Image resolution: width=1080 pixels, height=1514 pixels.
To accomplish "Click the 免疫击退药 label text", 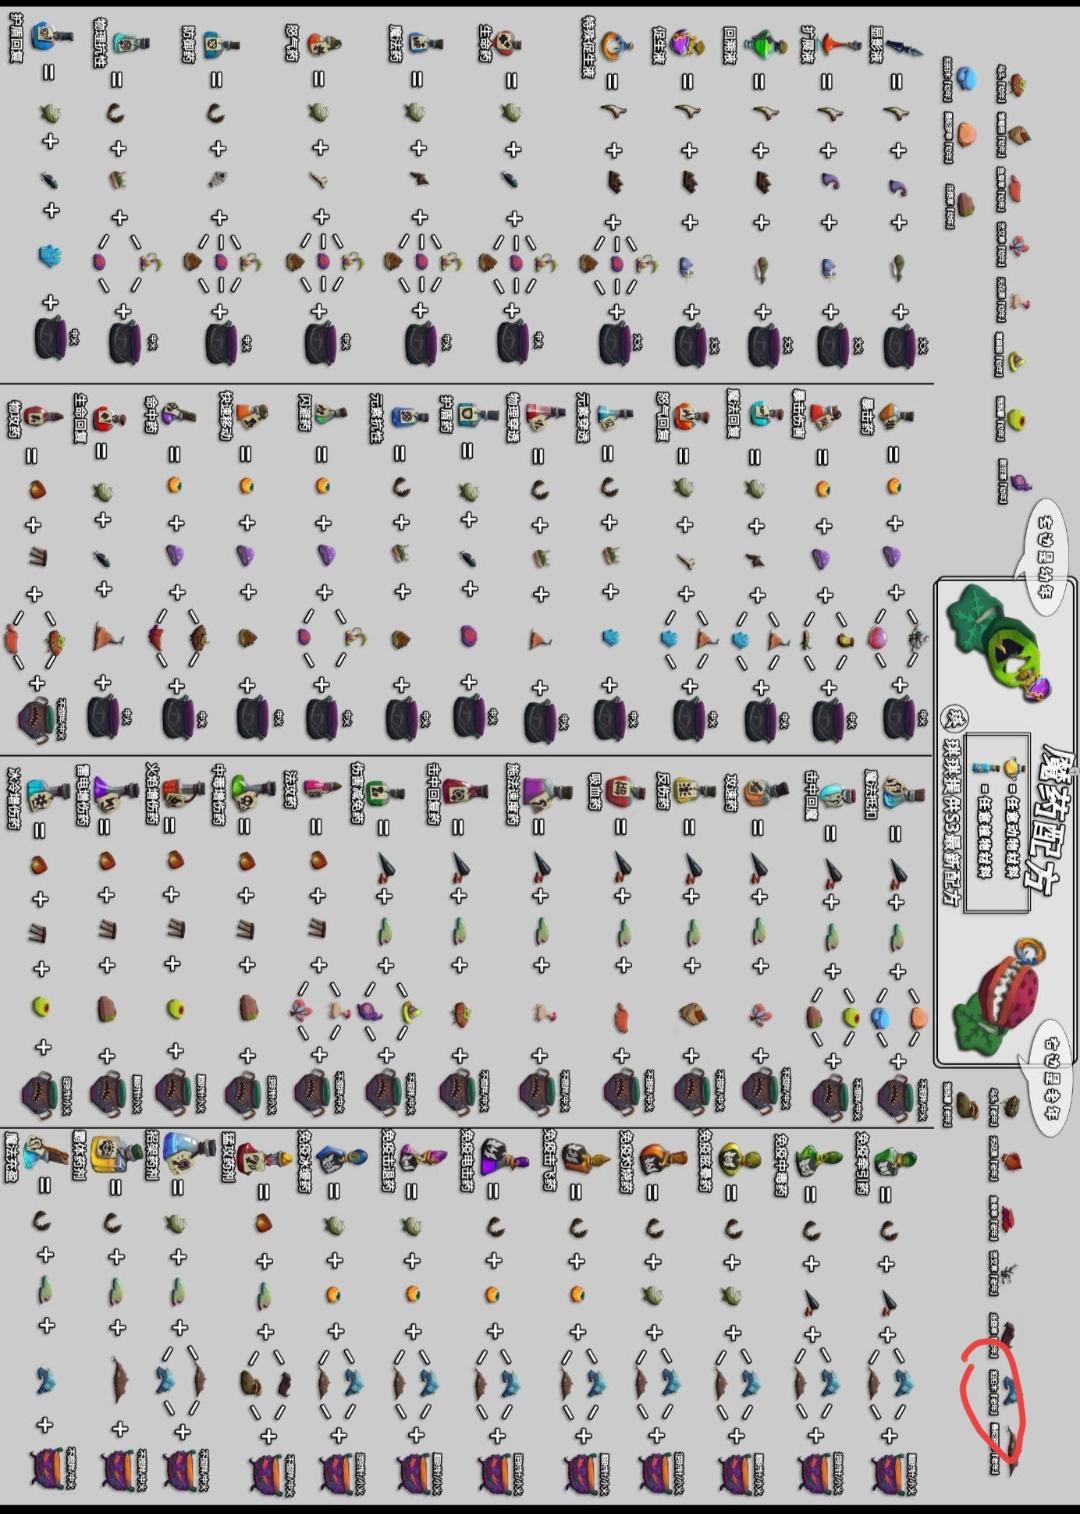I will click(389, 1161).
